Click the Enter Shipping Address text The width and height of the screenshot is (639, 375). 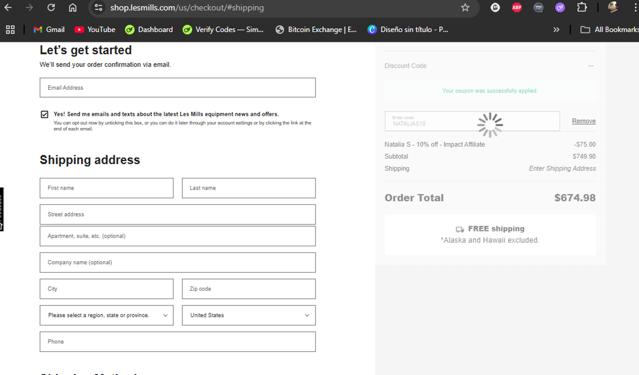[562, 168]
